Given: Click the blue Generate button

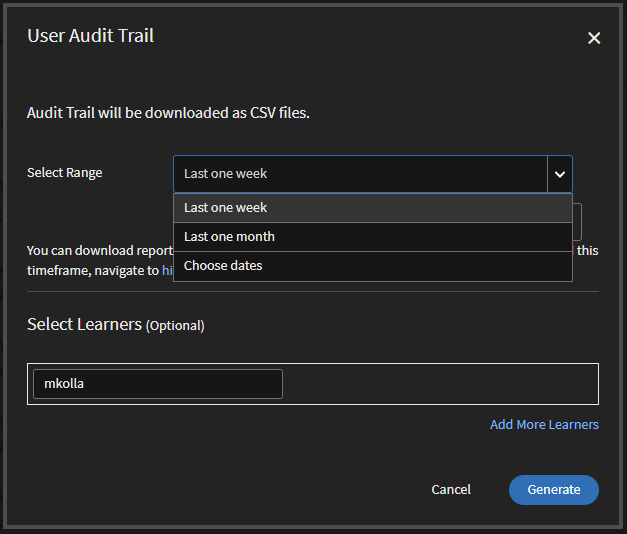Looking at the screenshot, I should (x=553, y=490).
